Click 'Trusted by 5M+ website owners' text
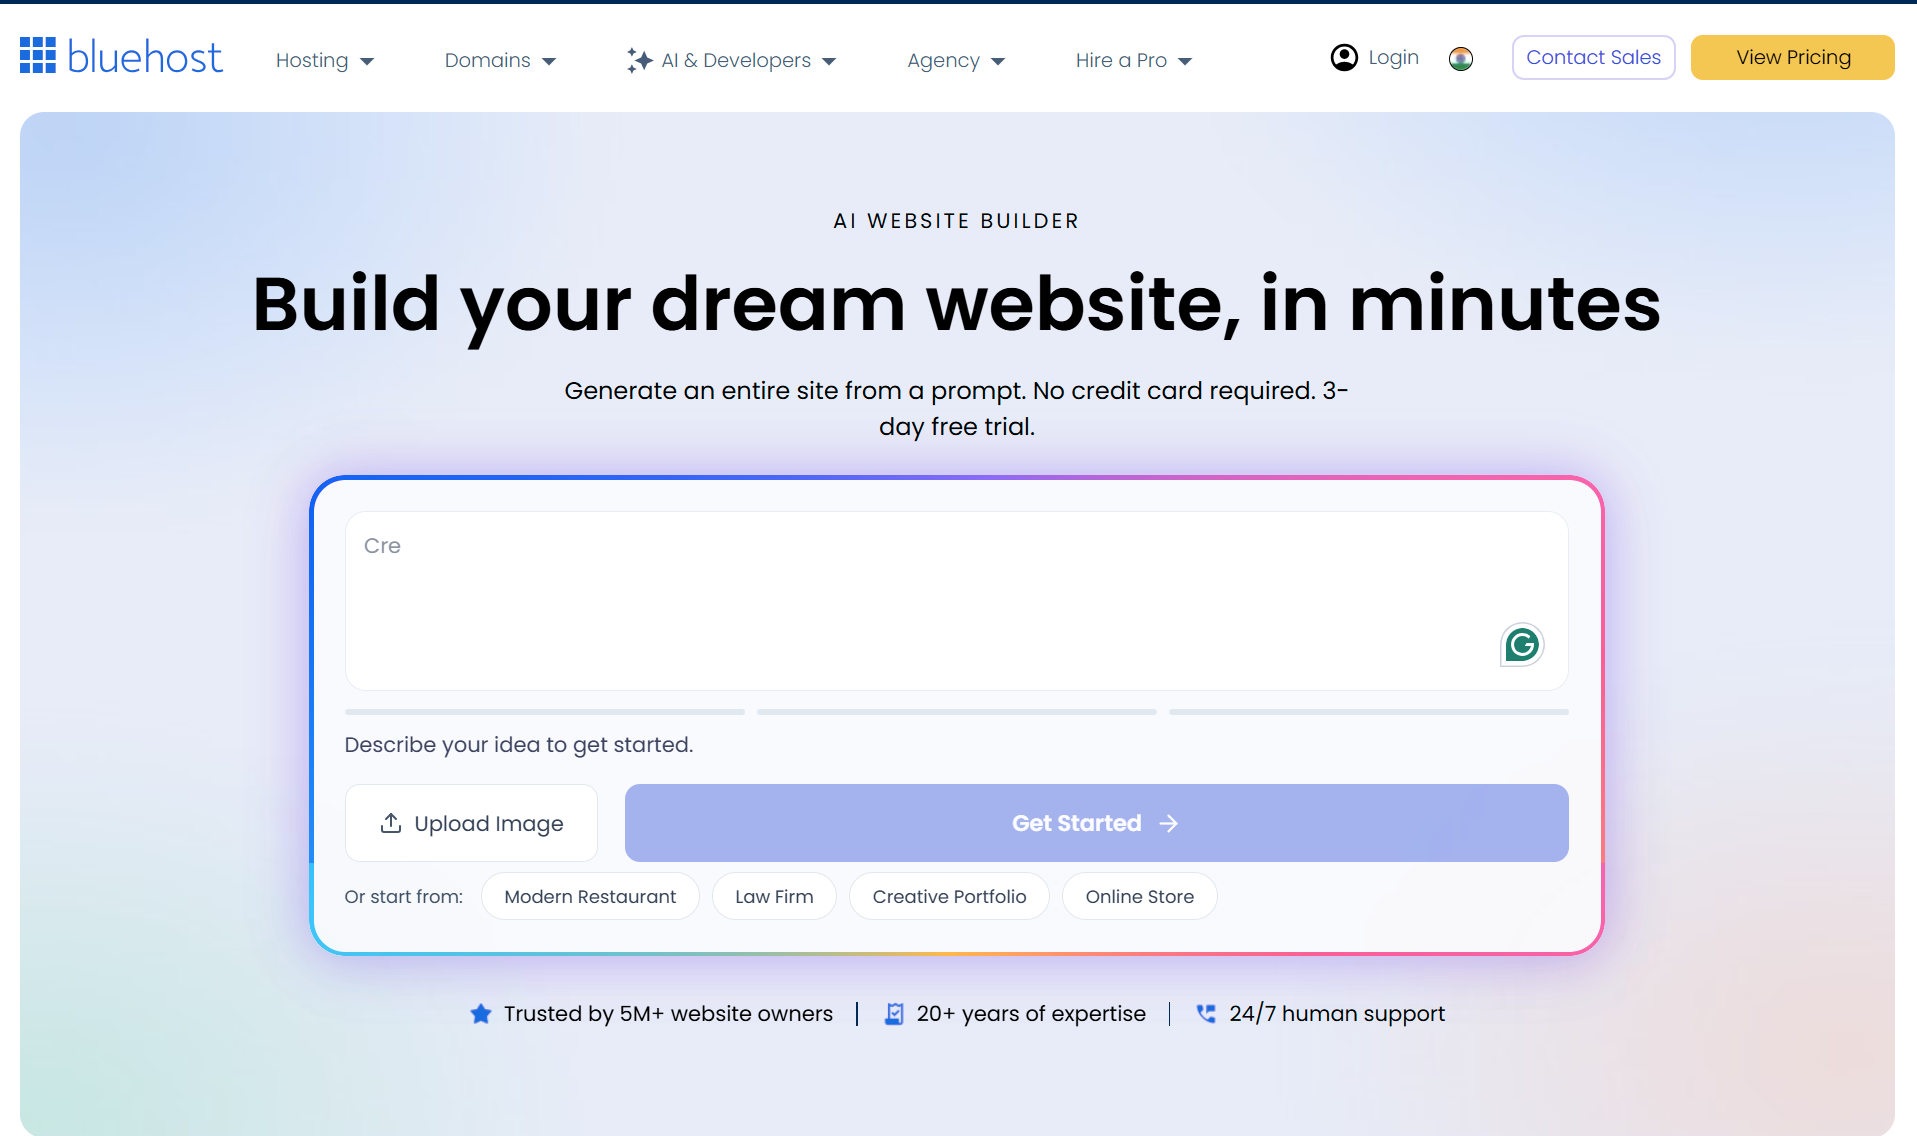The image size is (1917, 1136). point(668,1013)
